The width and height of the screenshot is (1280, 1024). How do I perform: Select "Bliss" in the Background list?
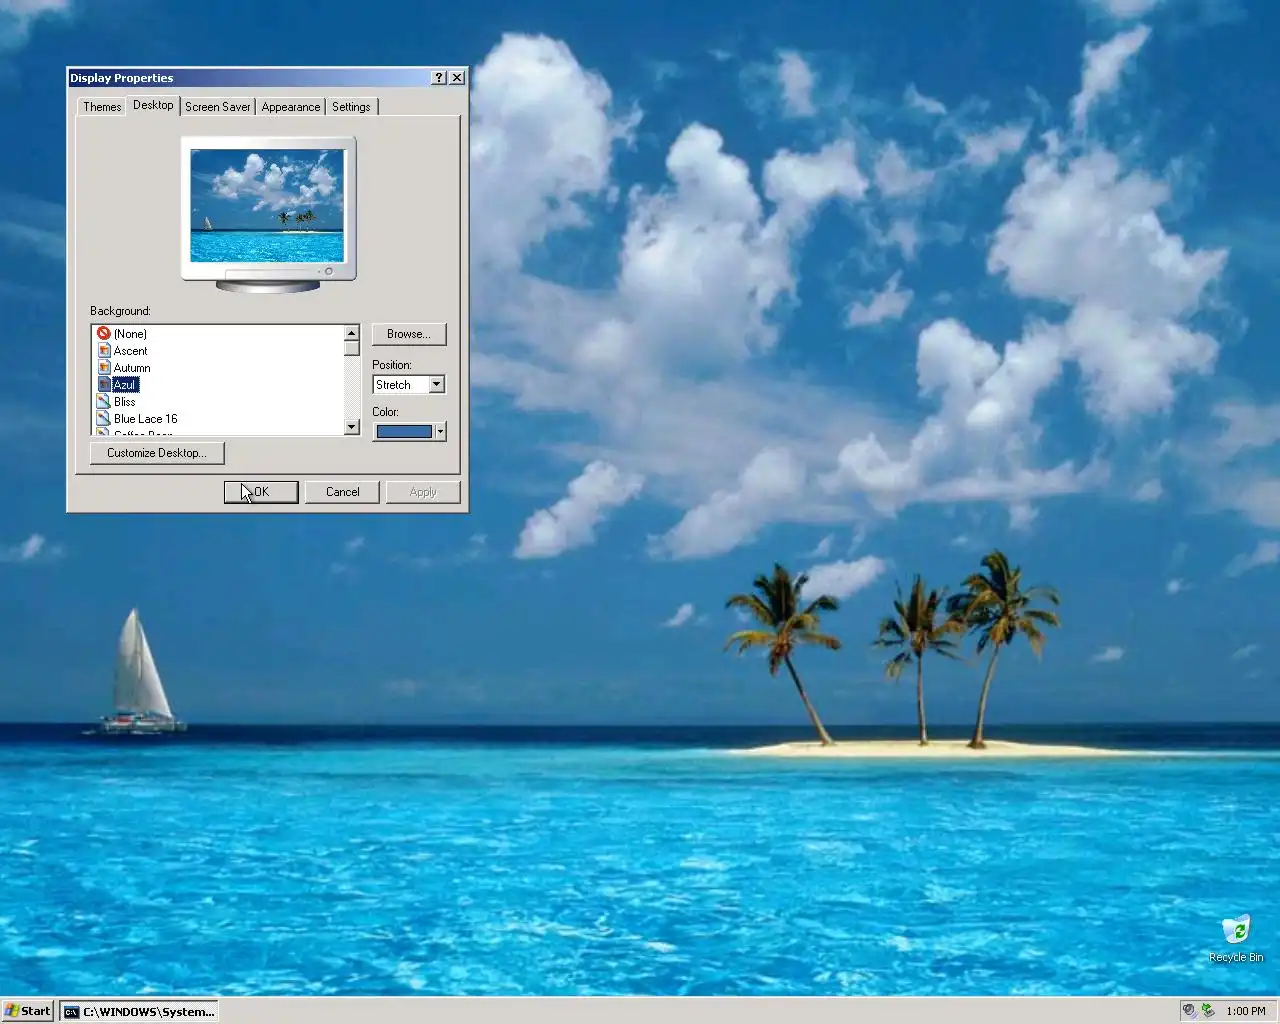coord(124,402)
